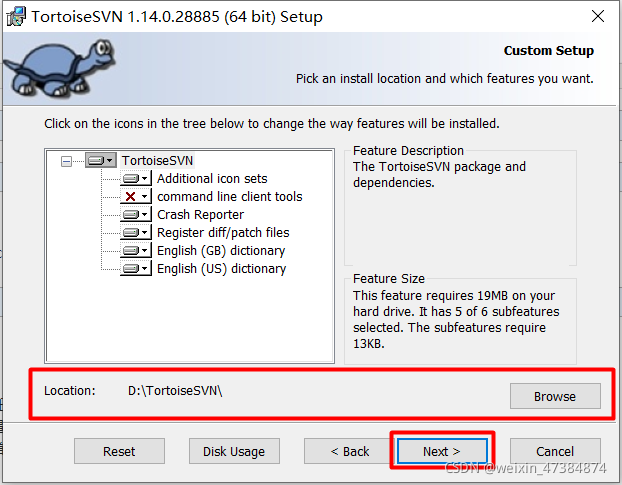622x485 pixels.
Task: Select TortoiseSVN tree label
Action: click(157, 161)
